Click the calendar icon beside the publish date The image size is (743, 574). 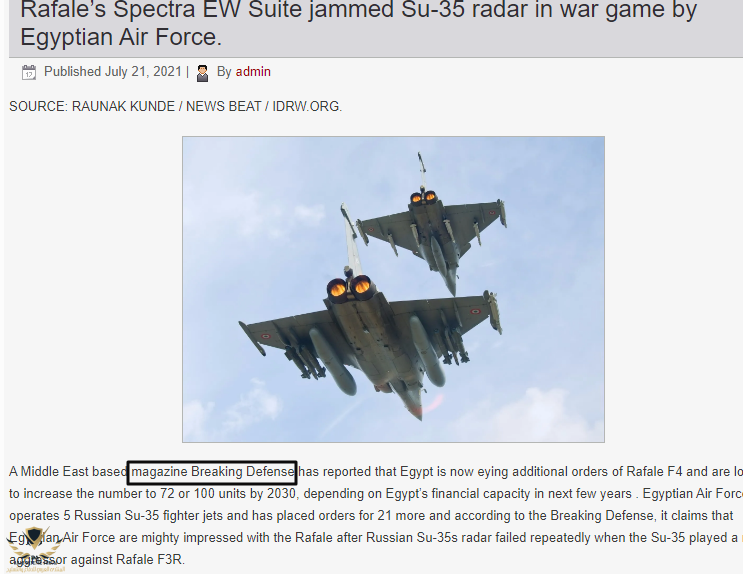click(x=29, y=73)
